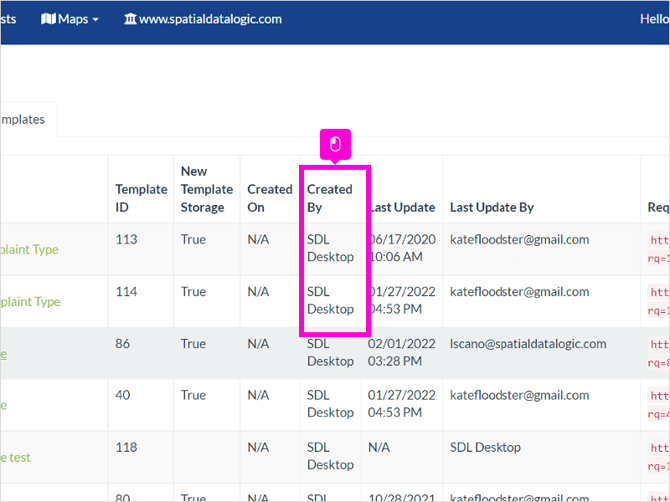This screenshot has width=670, height=502.
Task: Click the 01/27/2022 04:53 PM cell in row 40
Action: tap(402, 404)
